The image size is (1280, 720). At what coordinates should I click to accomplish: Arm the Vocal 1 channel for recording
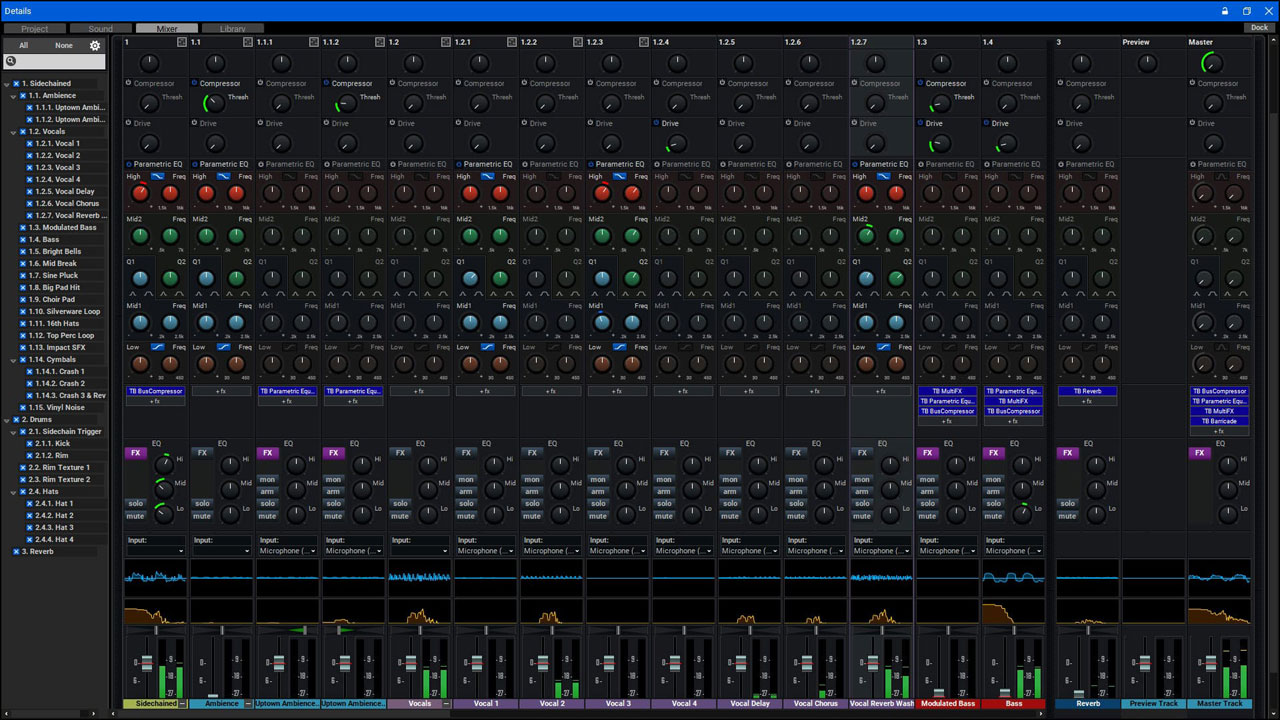466,491
